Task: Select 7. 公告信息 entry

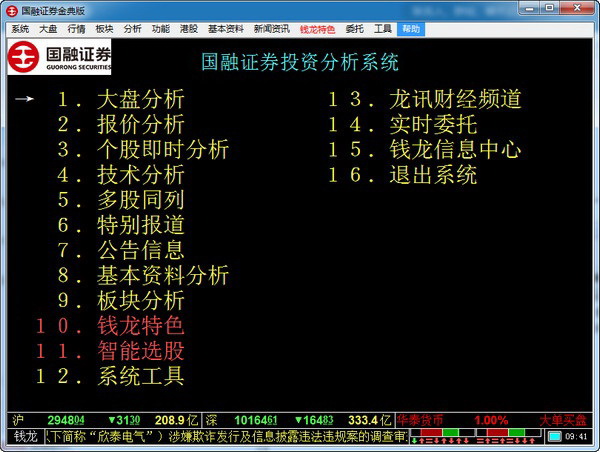Action: (121, 250)
